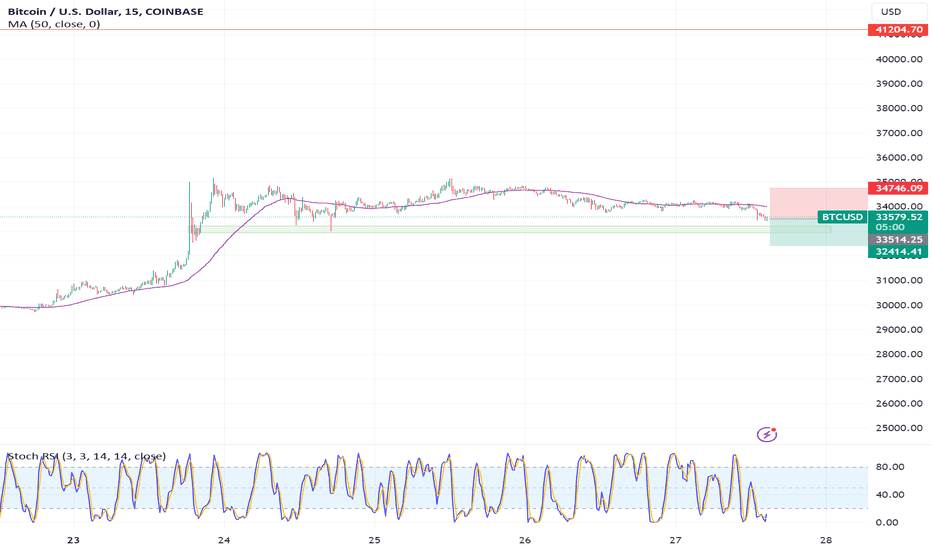Select the red stop-loss zone of the position
This screenshot has height=550, width=932.
point(818,203)
